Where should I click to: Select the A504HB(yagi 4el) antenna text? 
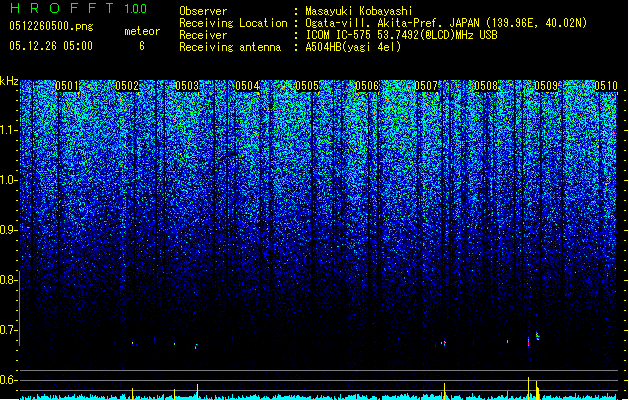tap(353, 47)
